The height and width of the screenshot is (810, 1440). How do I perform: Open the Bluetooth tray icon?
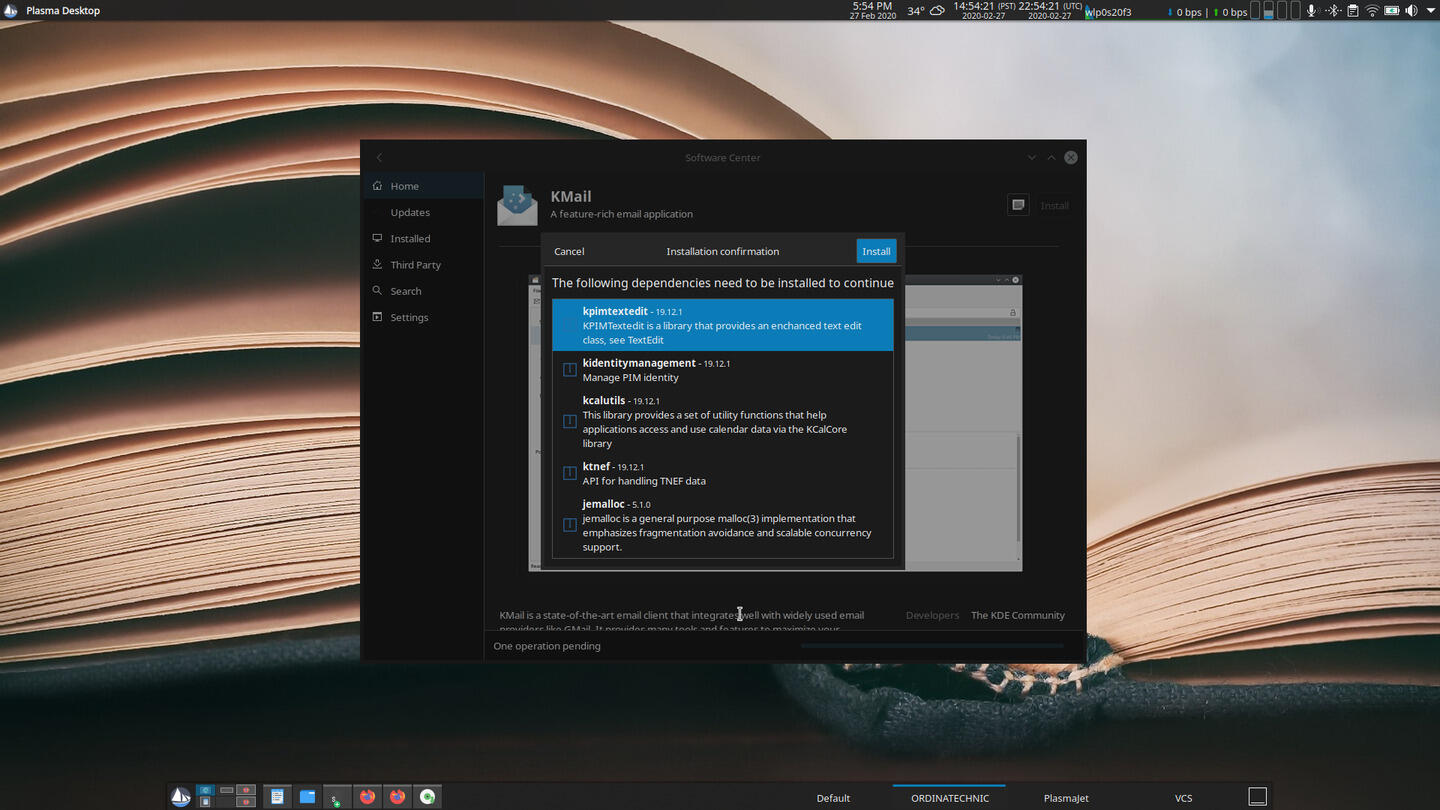tap(1332, 11)
